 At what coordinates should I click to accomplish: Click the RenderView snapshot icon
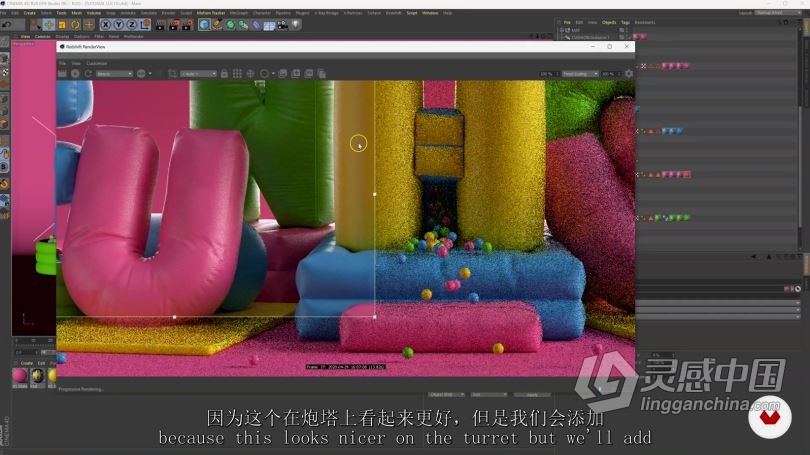coord(283,74)
